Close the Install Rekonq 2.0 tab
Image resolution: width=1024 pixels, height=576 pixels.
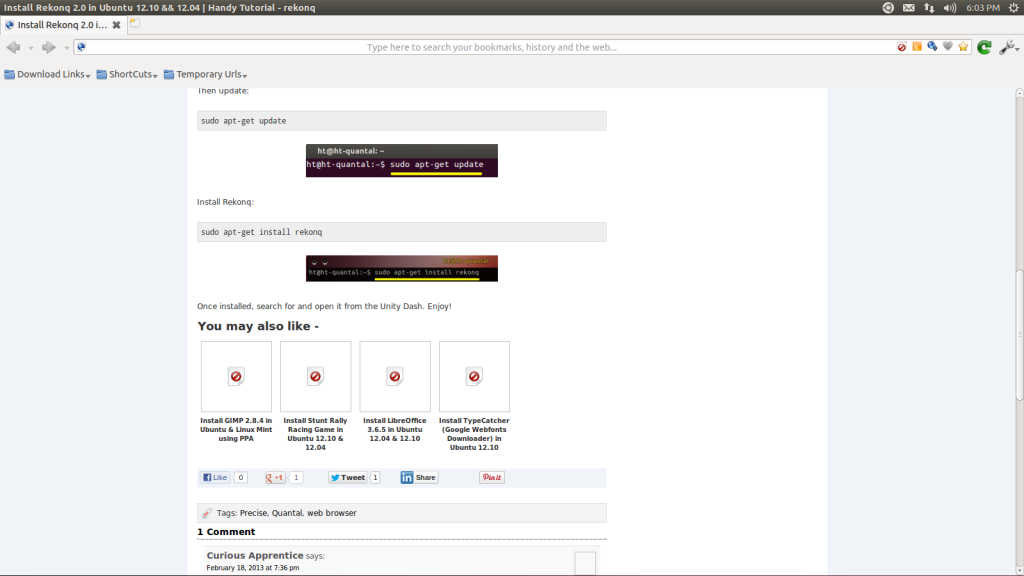click(x=116, y=24)
